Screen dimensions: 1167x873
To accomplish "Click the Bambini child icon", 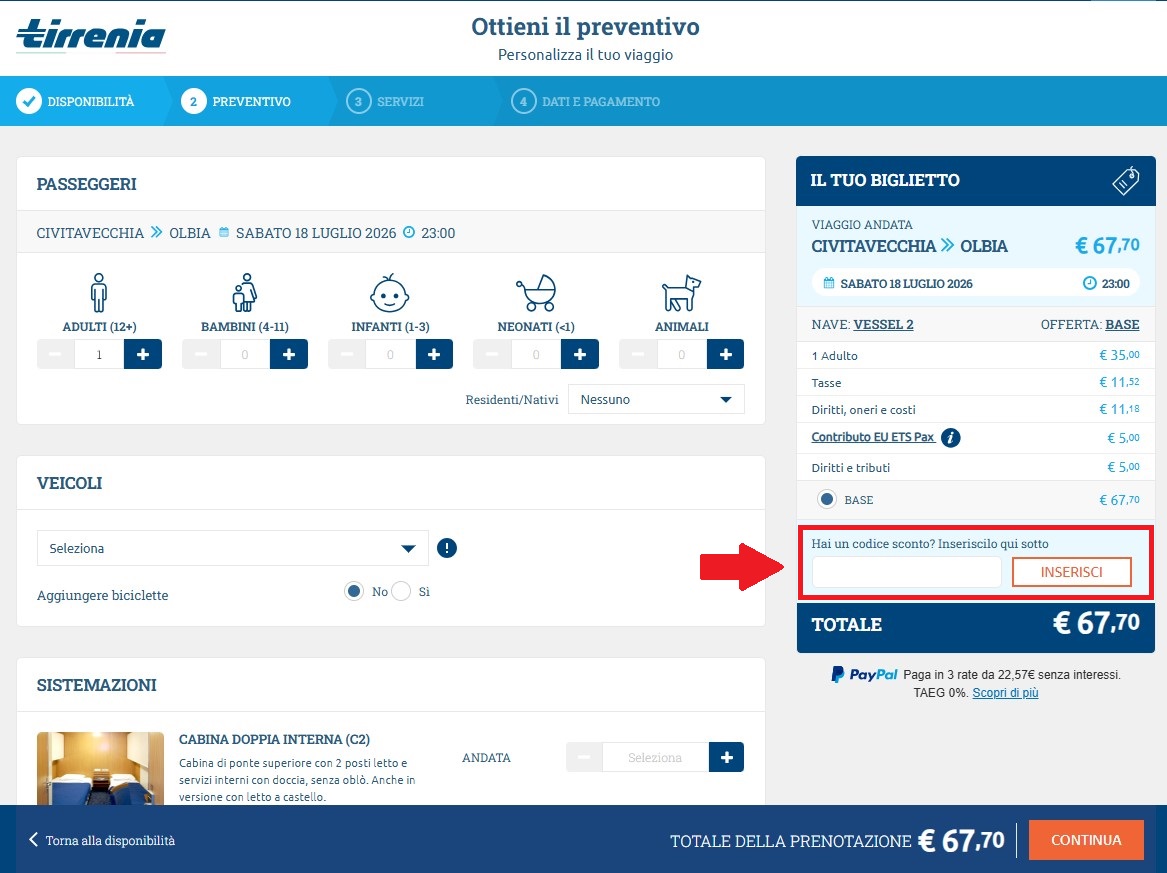I will pos(243,294).
